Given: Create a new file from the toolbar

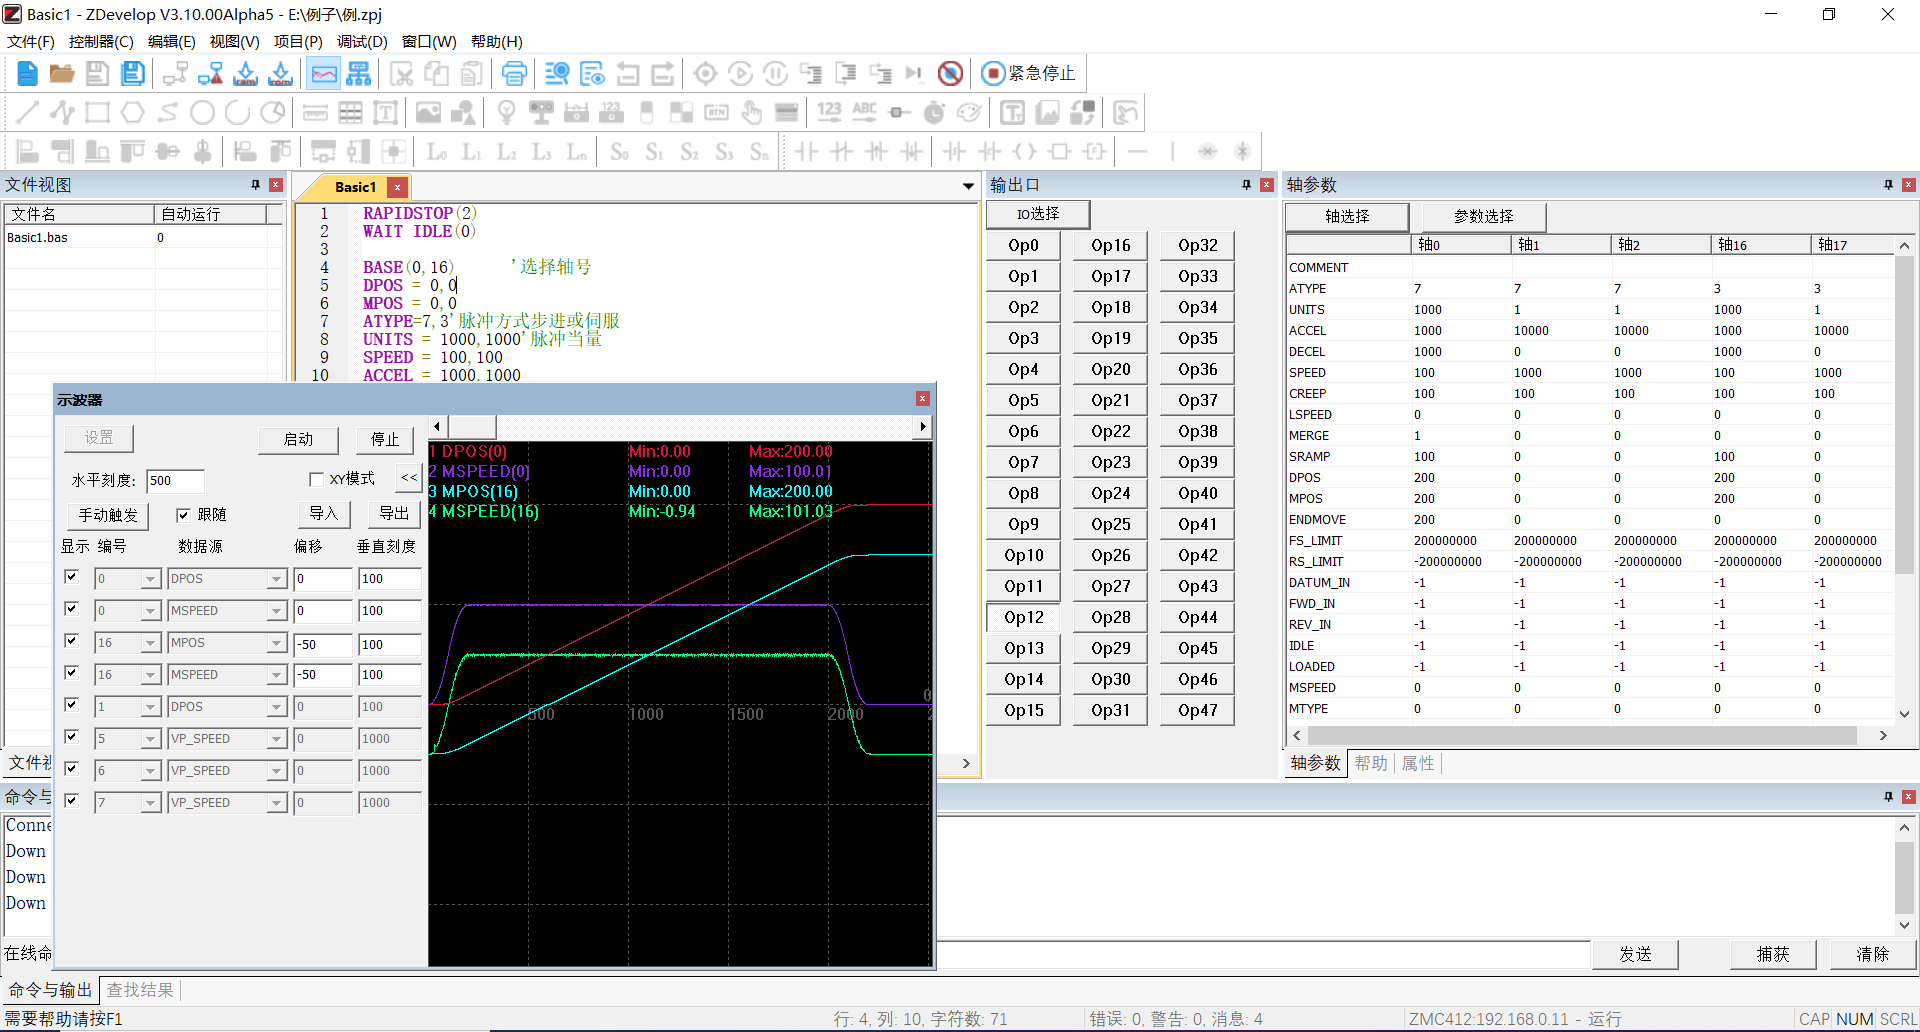Looking at the screenshot, I should [27, 73].
